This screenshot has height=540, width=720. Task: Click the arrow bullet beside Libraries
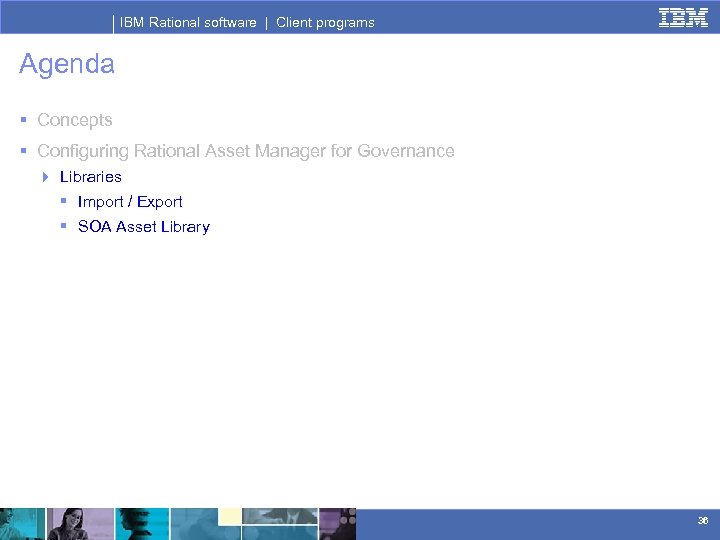pyautogui.click(x=45, y=177)
